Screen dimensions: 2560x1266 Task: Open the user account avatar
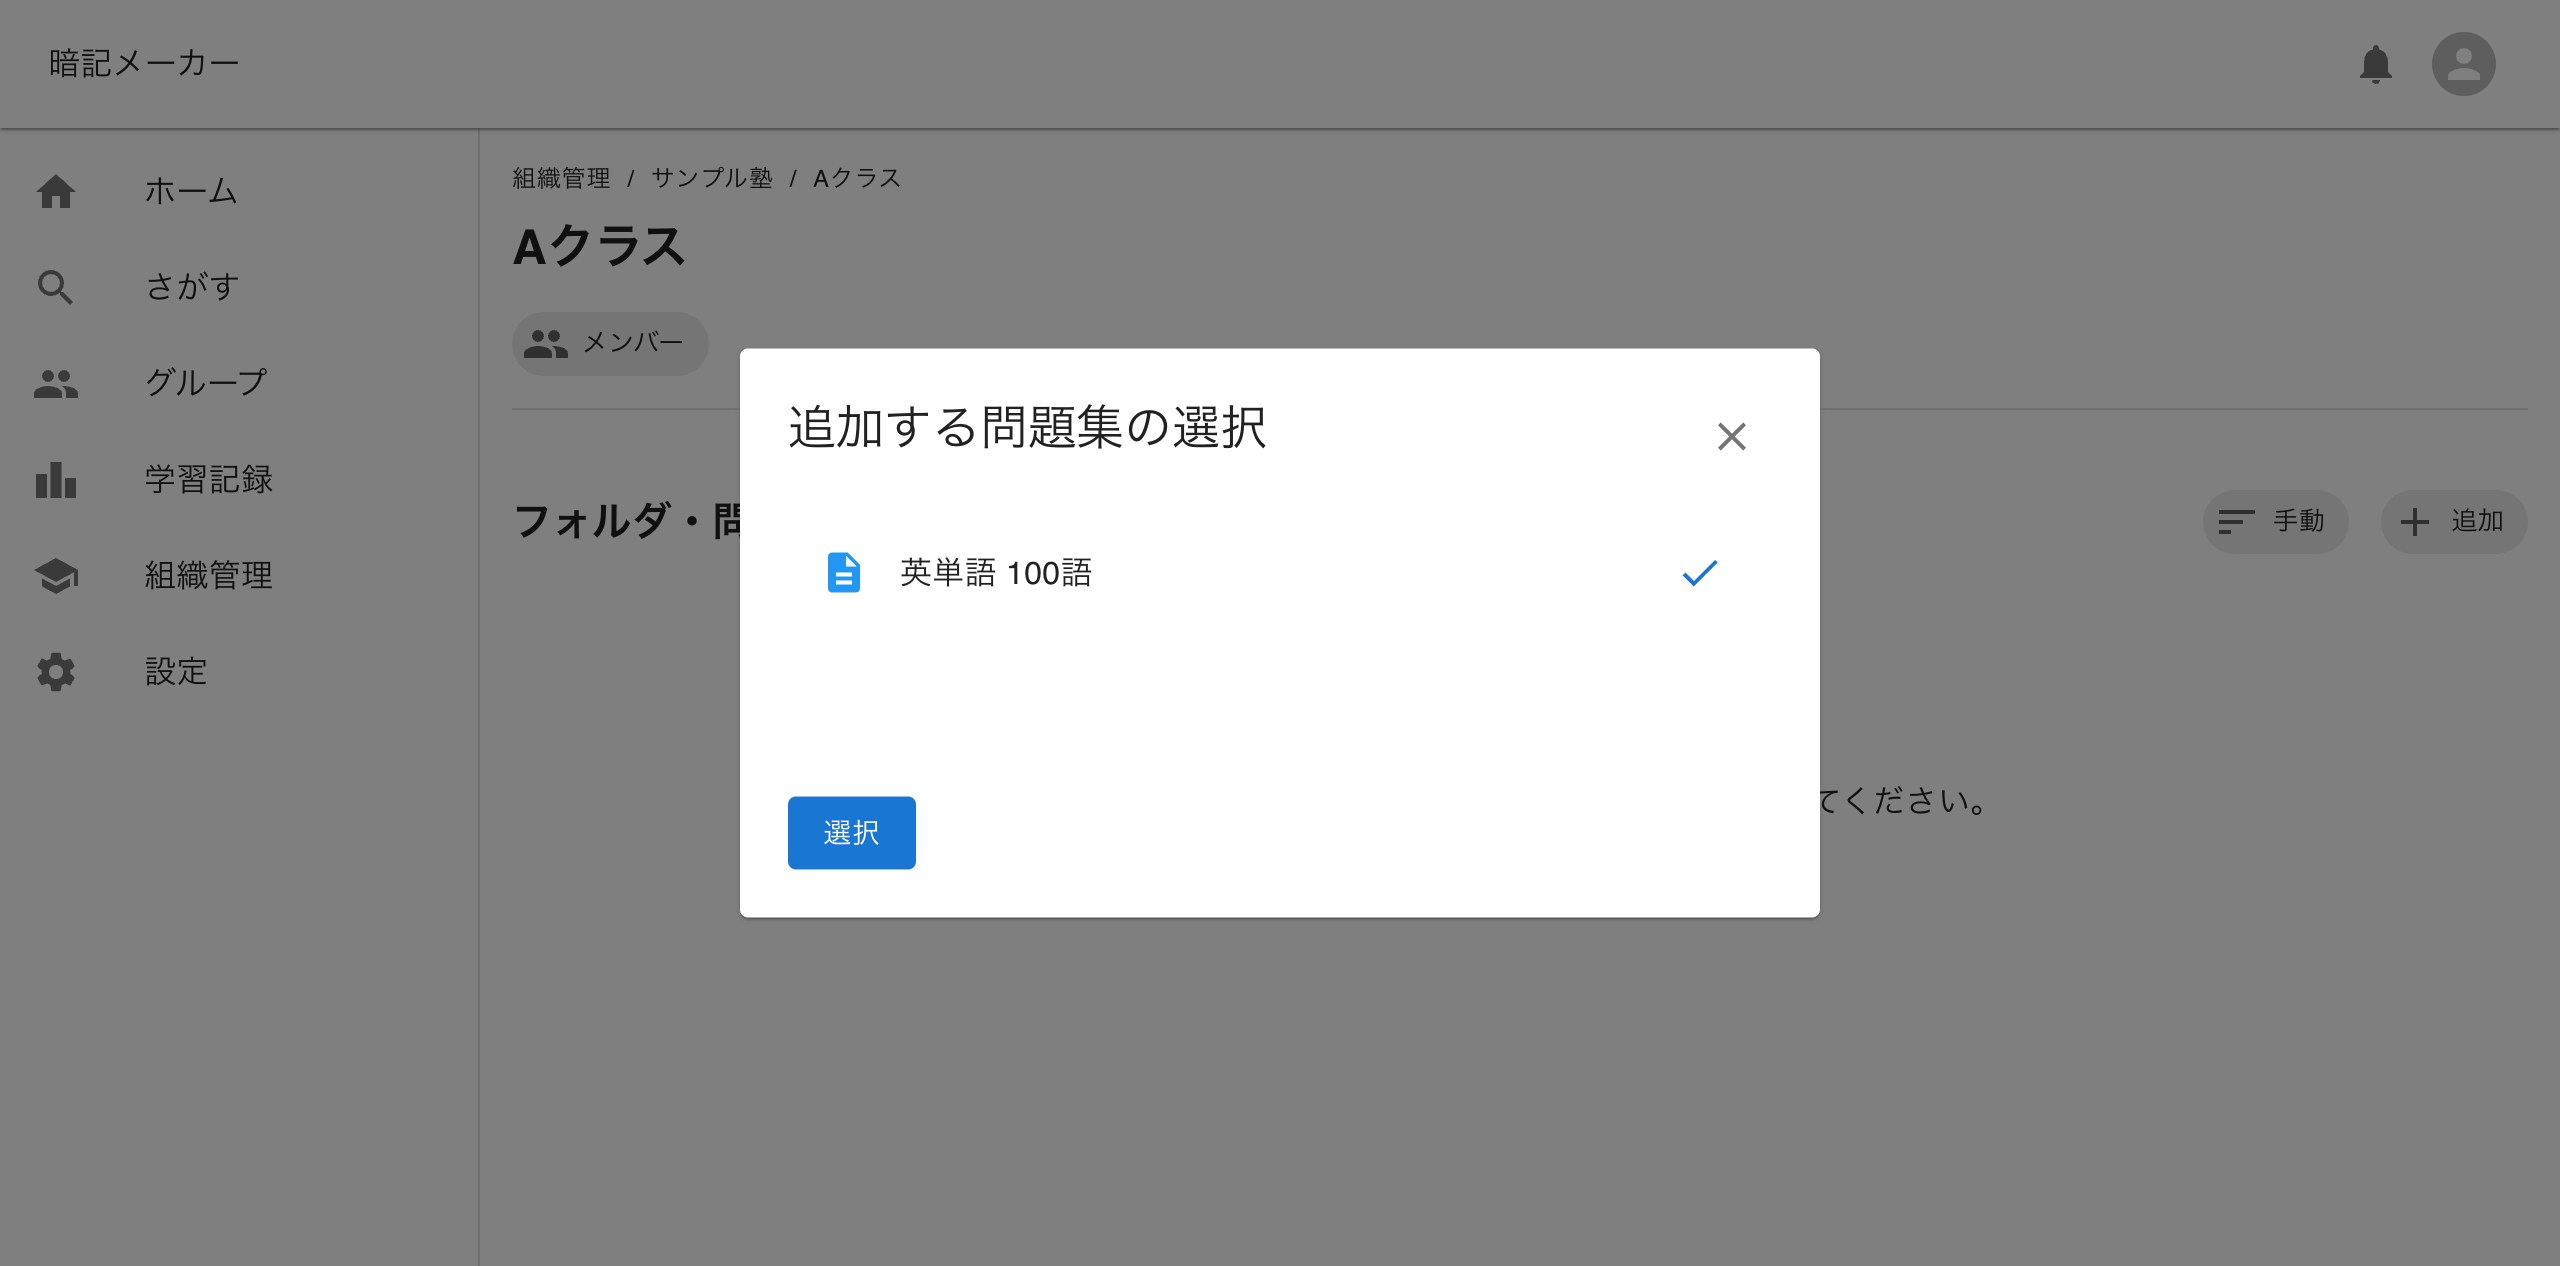click(x=2463, y=64)
